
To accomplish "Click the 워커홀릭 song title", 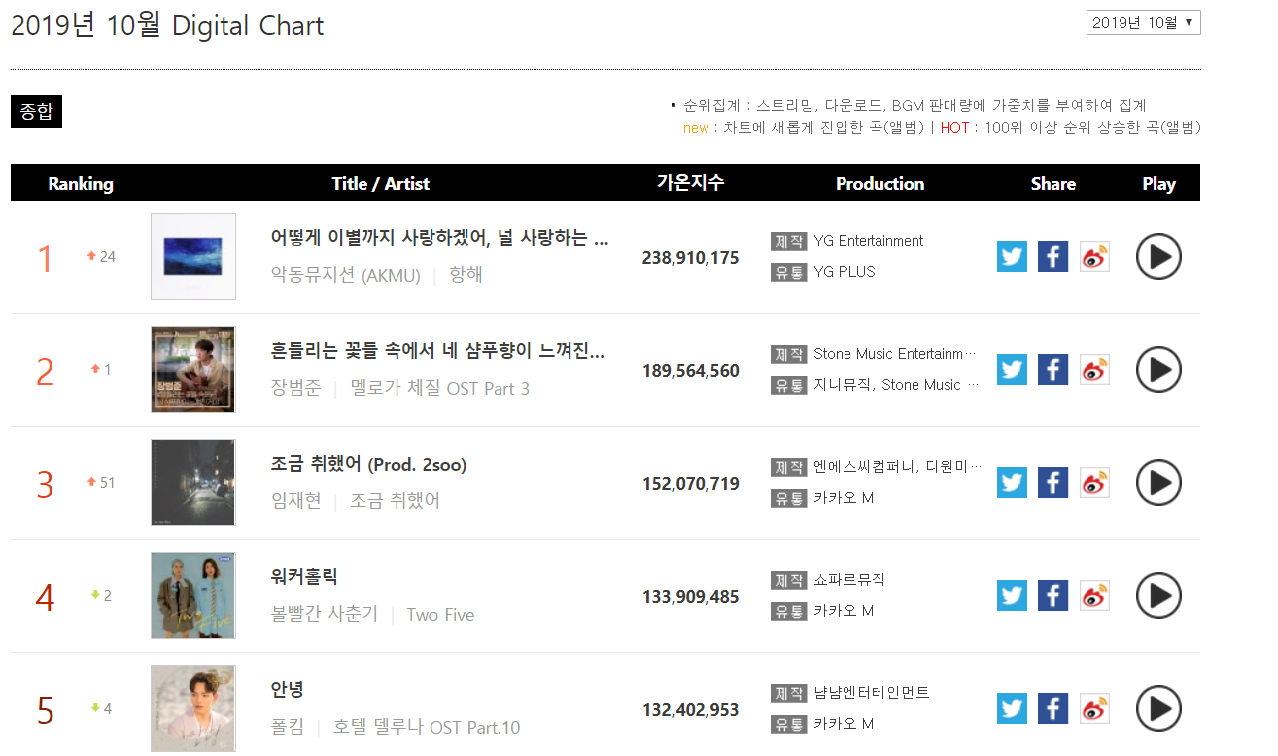I will (304, 577).
